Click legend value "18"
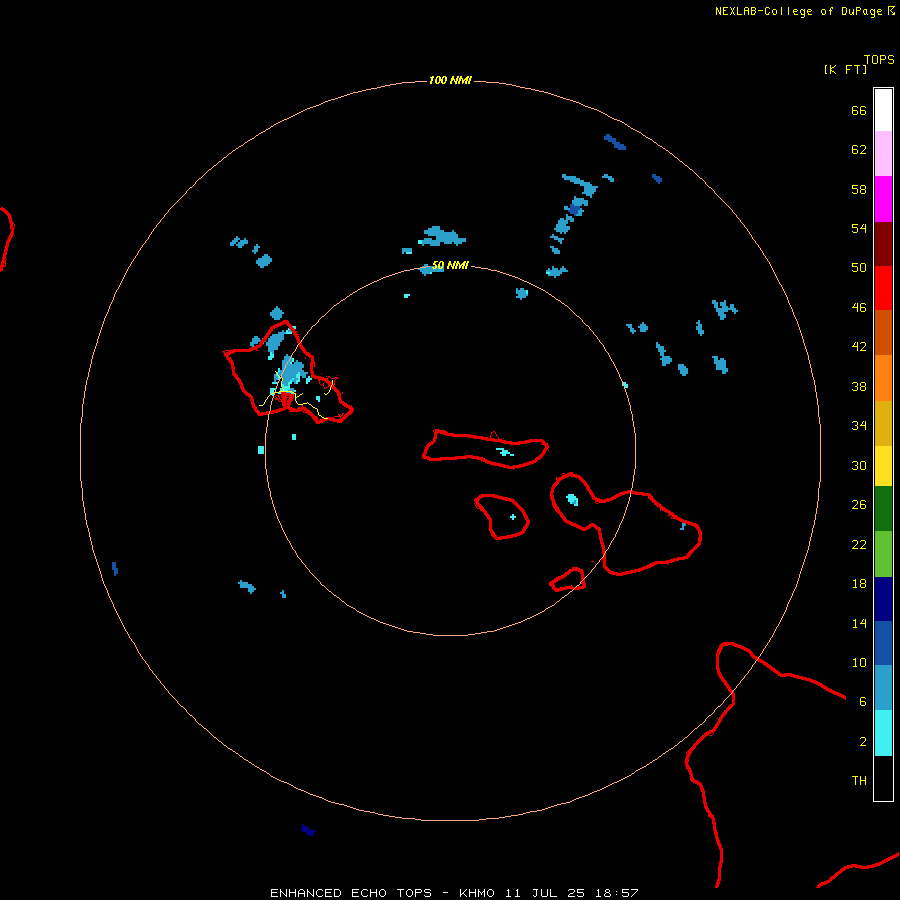 point(859,584)
